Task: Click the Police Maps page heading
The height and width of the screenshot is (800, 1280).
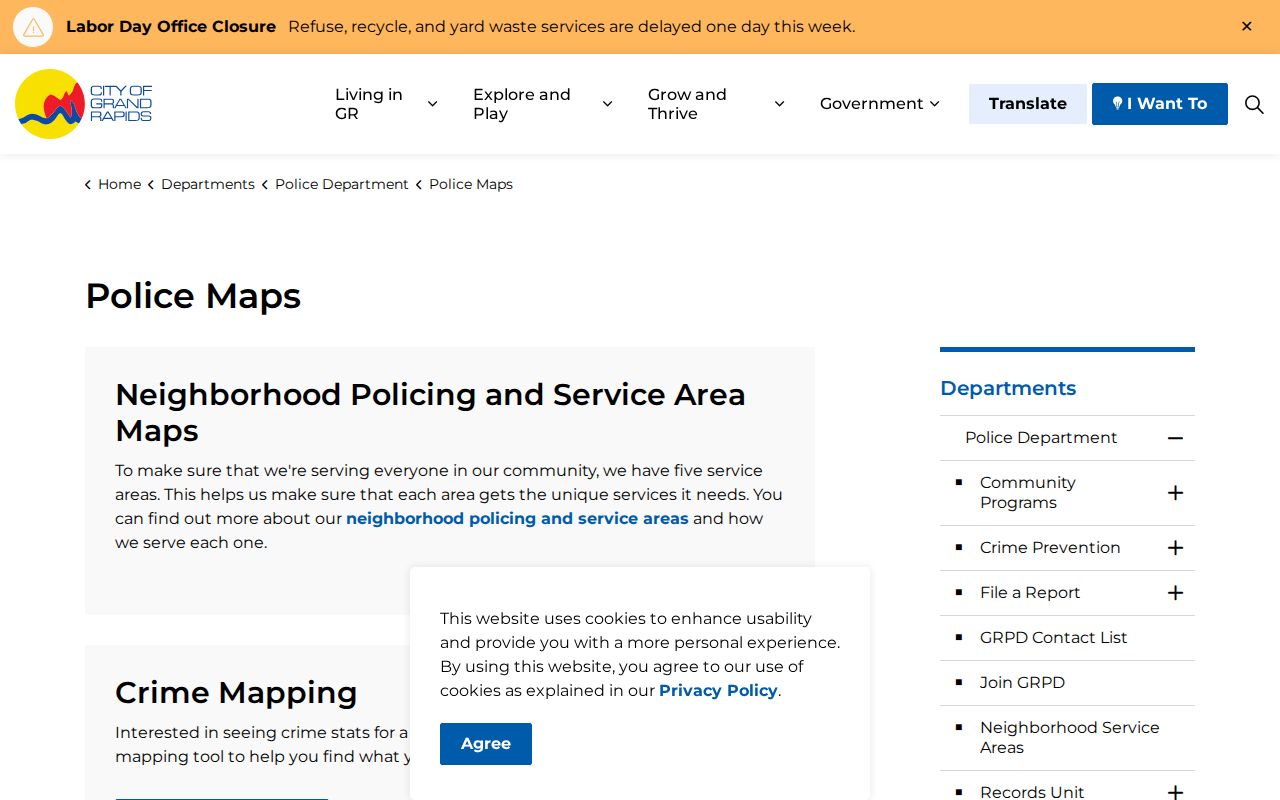Action: click(x=193, y=296)
